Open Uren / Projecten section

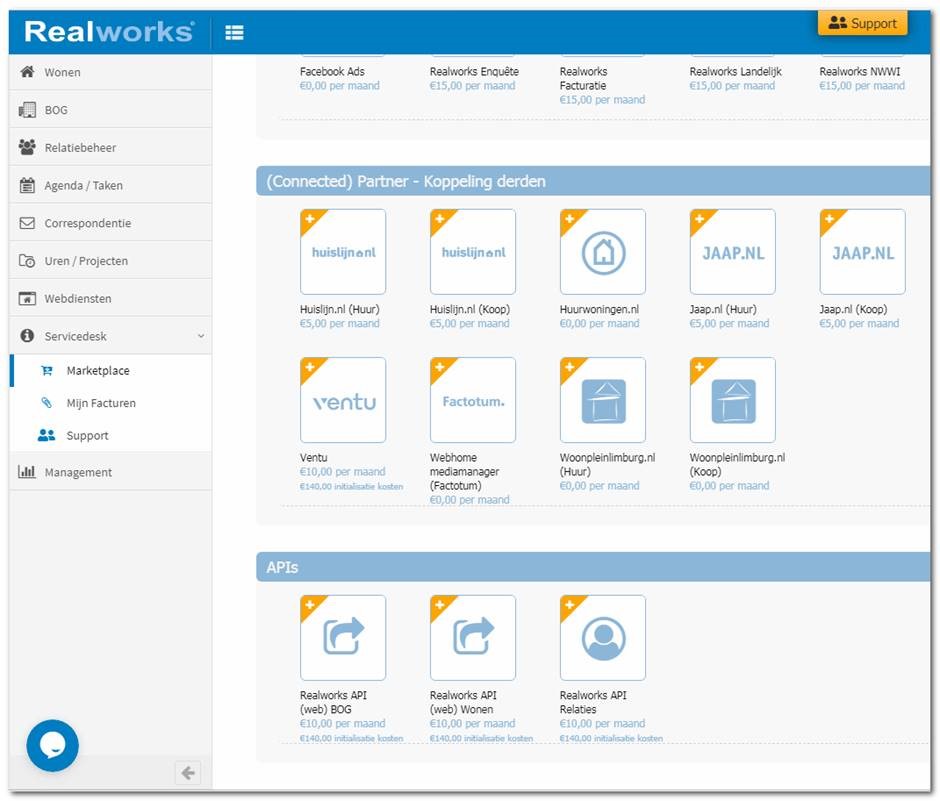point(110,261)
